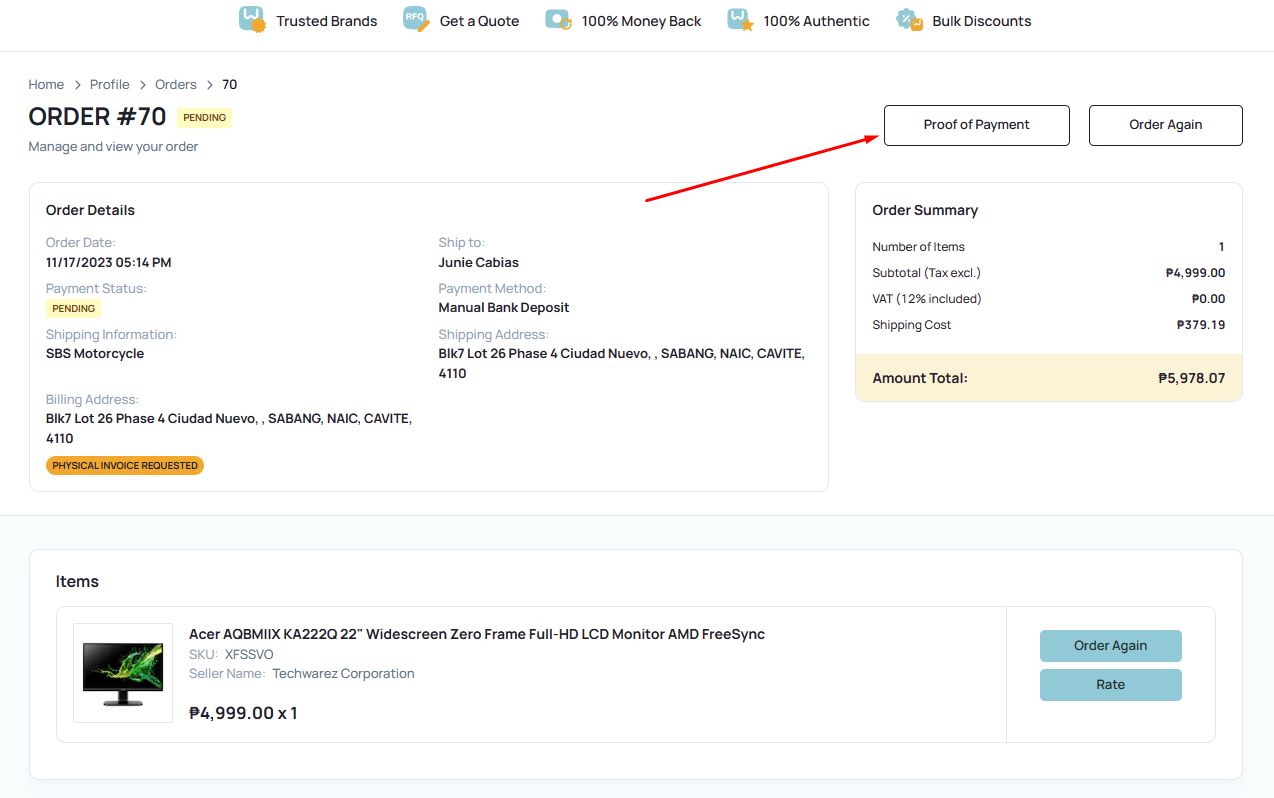Click Order Again for the Acer monitor item
The width and height of the screenshot is (1274, 798).
pyautogui.click(x=1111, y=646)
